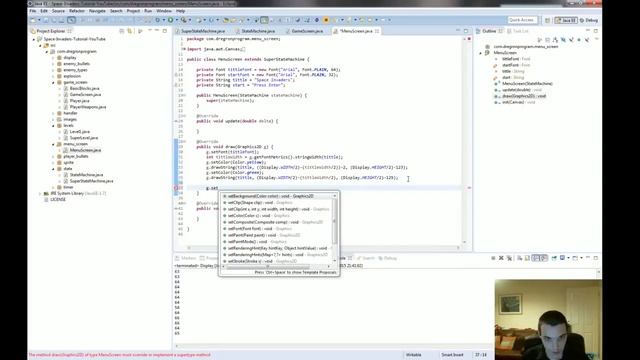Open the New file dropdown arrow
This screenshot has width=640, height=360.
(x=39, y=20)
